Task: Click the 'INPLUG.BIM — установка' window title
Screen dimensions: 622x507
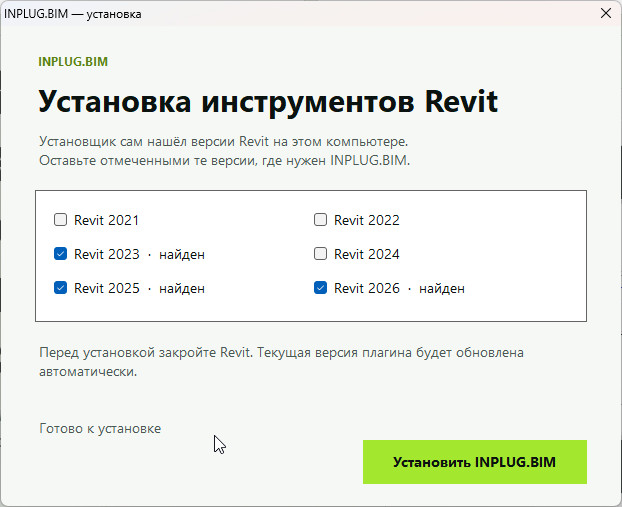Action: (73, 14)
